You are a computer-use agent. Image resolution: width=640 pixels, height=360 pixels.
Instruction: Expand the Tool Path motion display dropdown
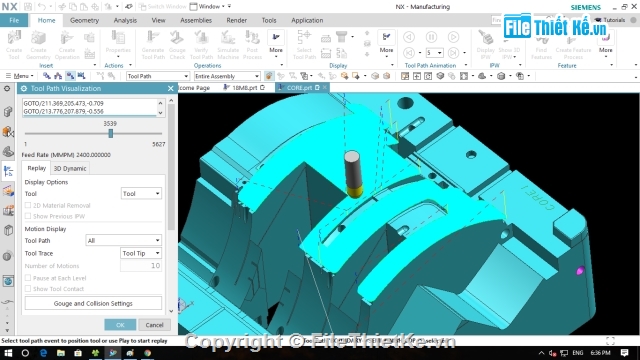point(123,240)
